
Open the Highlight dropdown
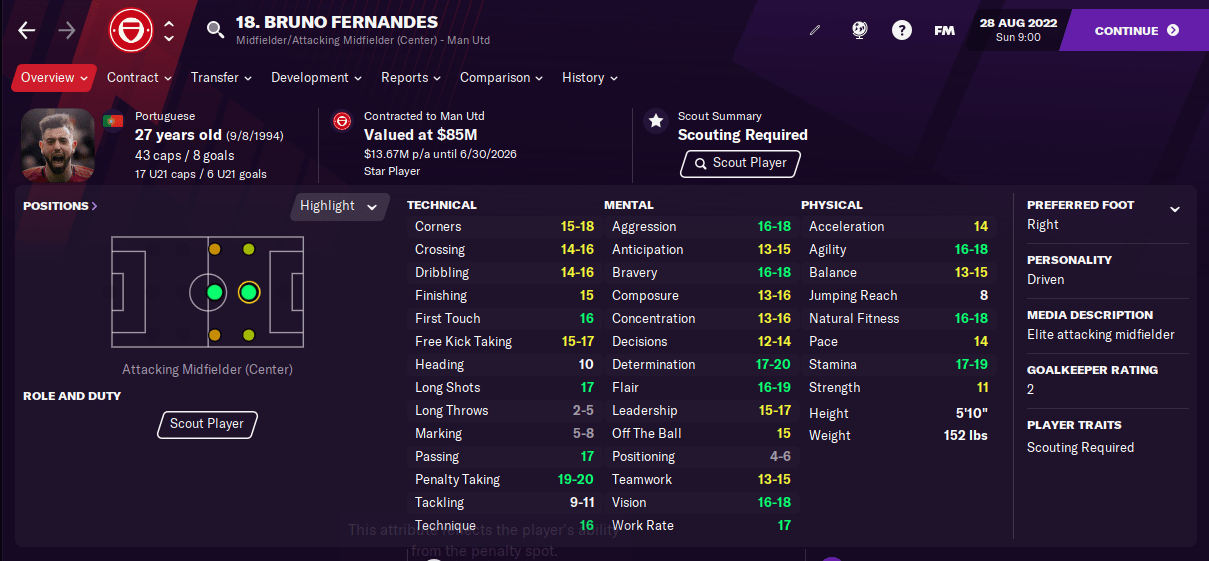[340, 206]
